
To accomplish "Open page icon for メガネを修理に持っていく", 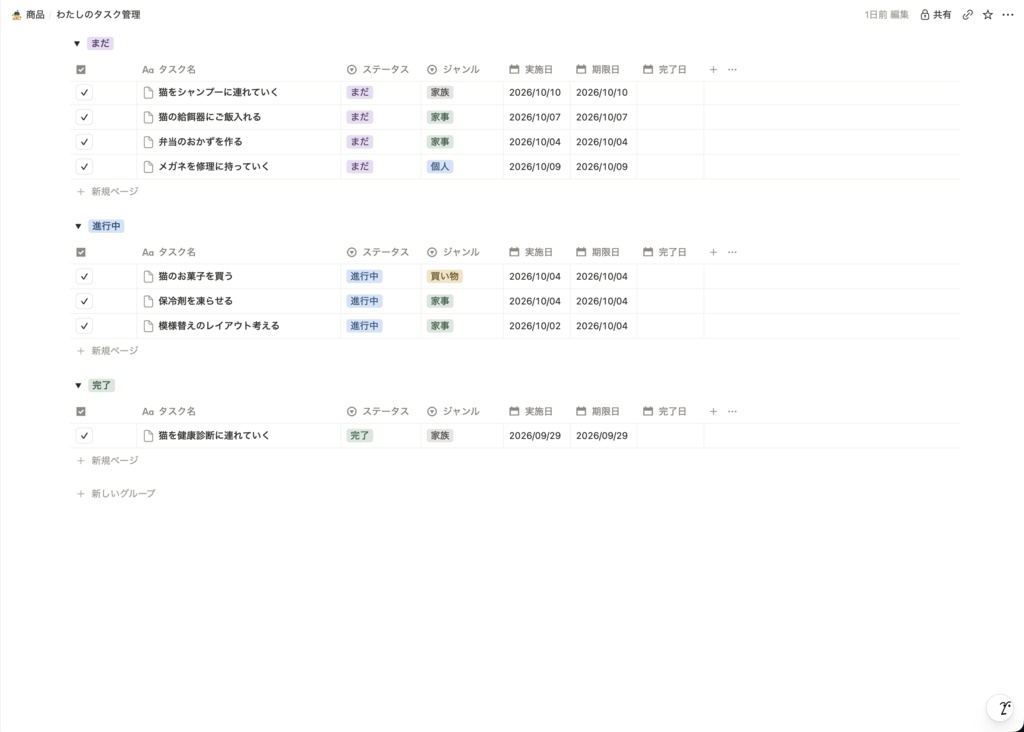I will point(148,167).
